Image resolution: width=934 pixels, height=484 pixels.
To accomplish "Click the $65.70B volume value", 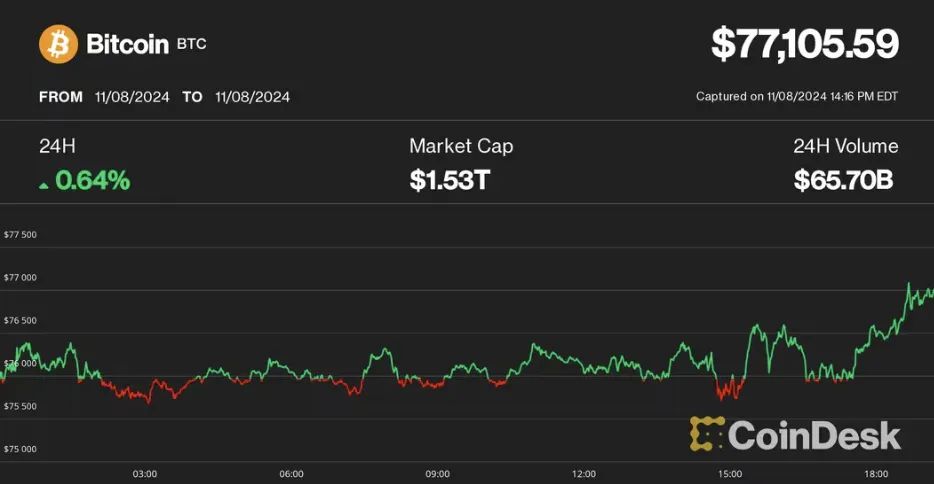I will pos(843,180).
